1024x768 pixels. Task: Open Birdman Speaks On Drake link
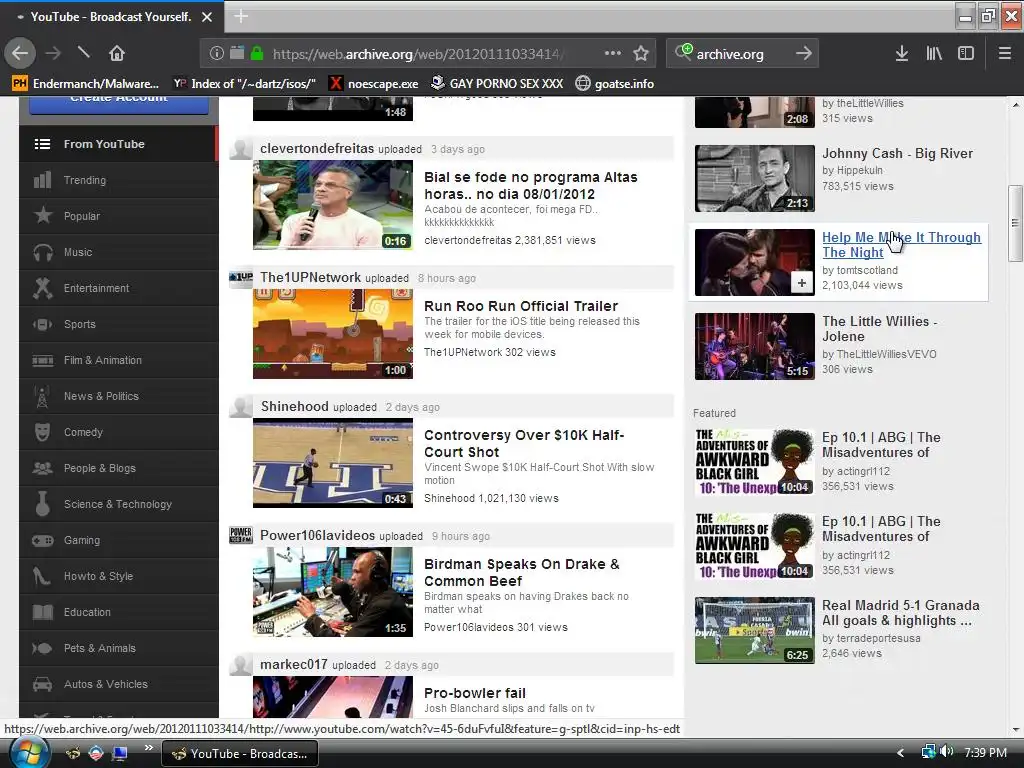coord(521,573)
